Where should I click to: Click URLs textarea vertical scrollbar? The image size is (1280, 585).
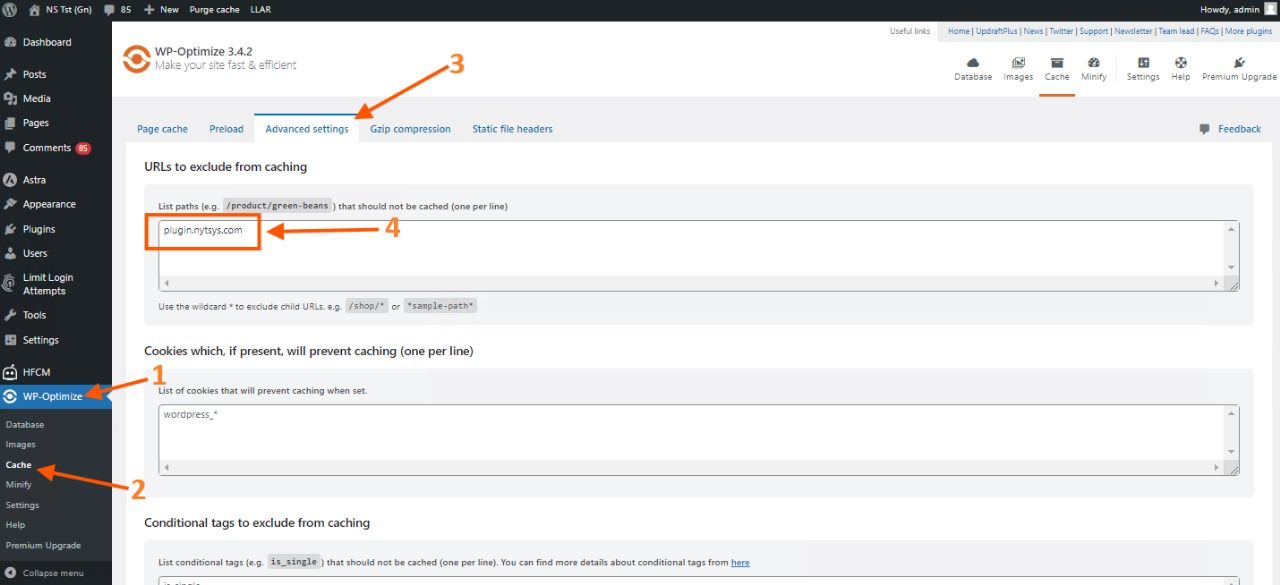pos(1231,248)
